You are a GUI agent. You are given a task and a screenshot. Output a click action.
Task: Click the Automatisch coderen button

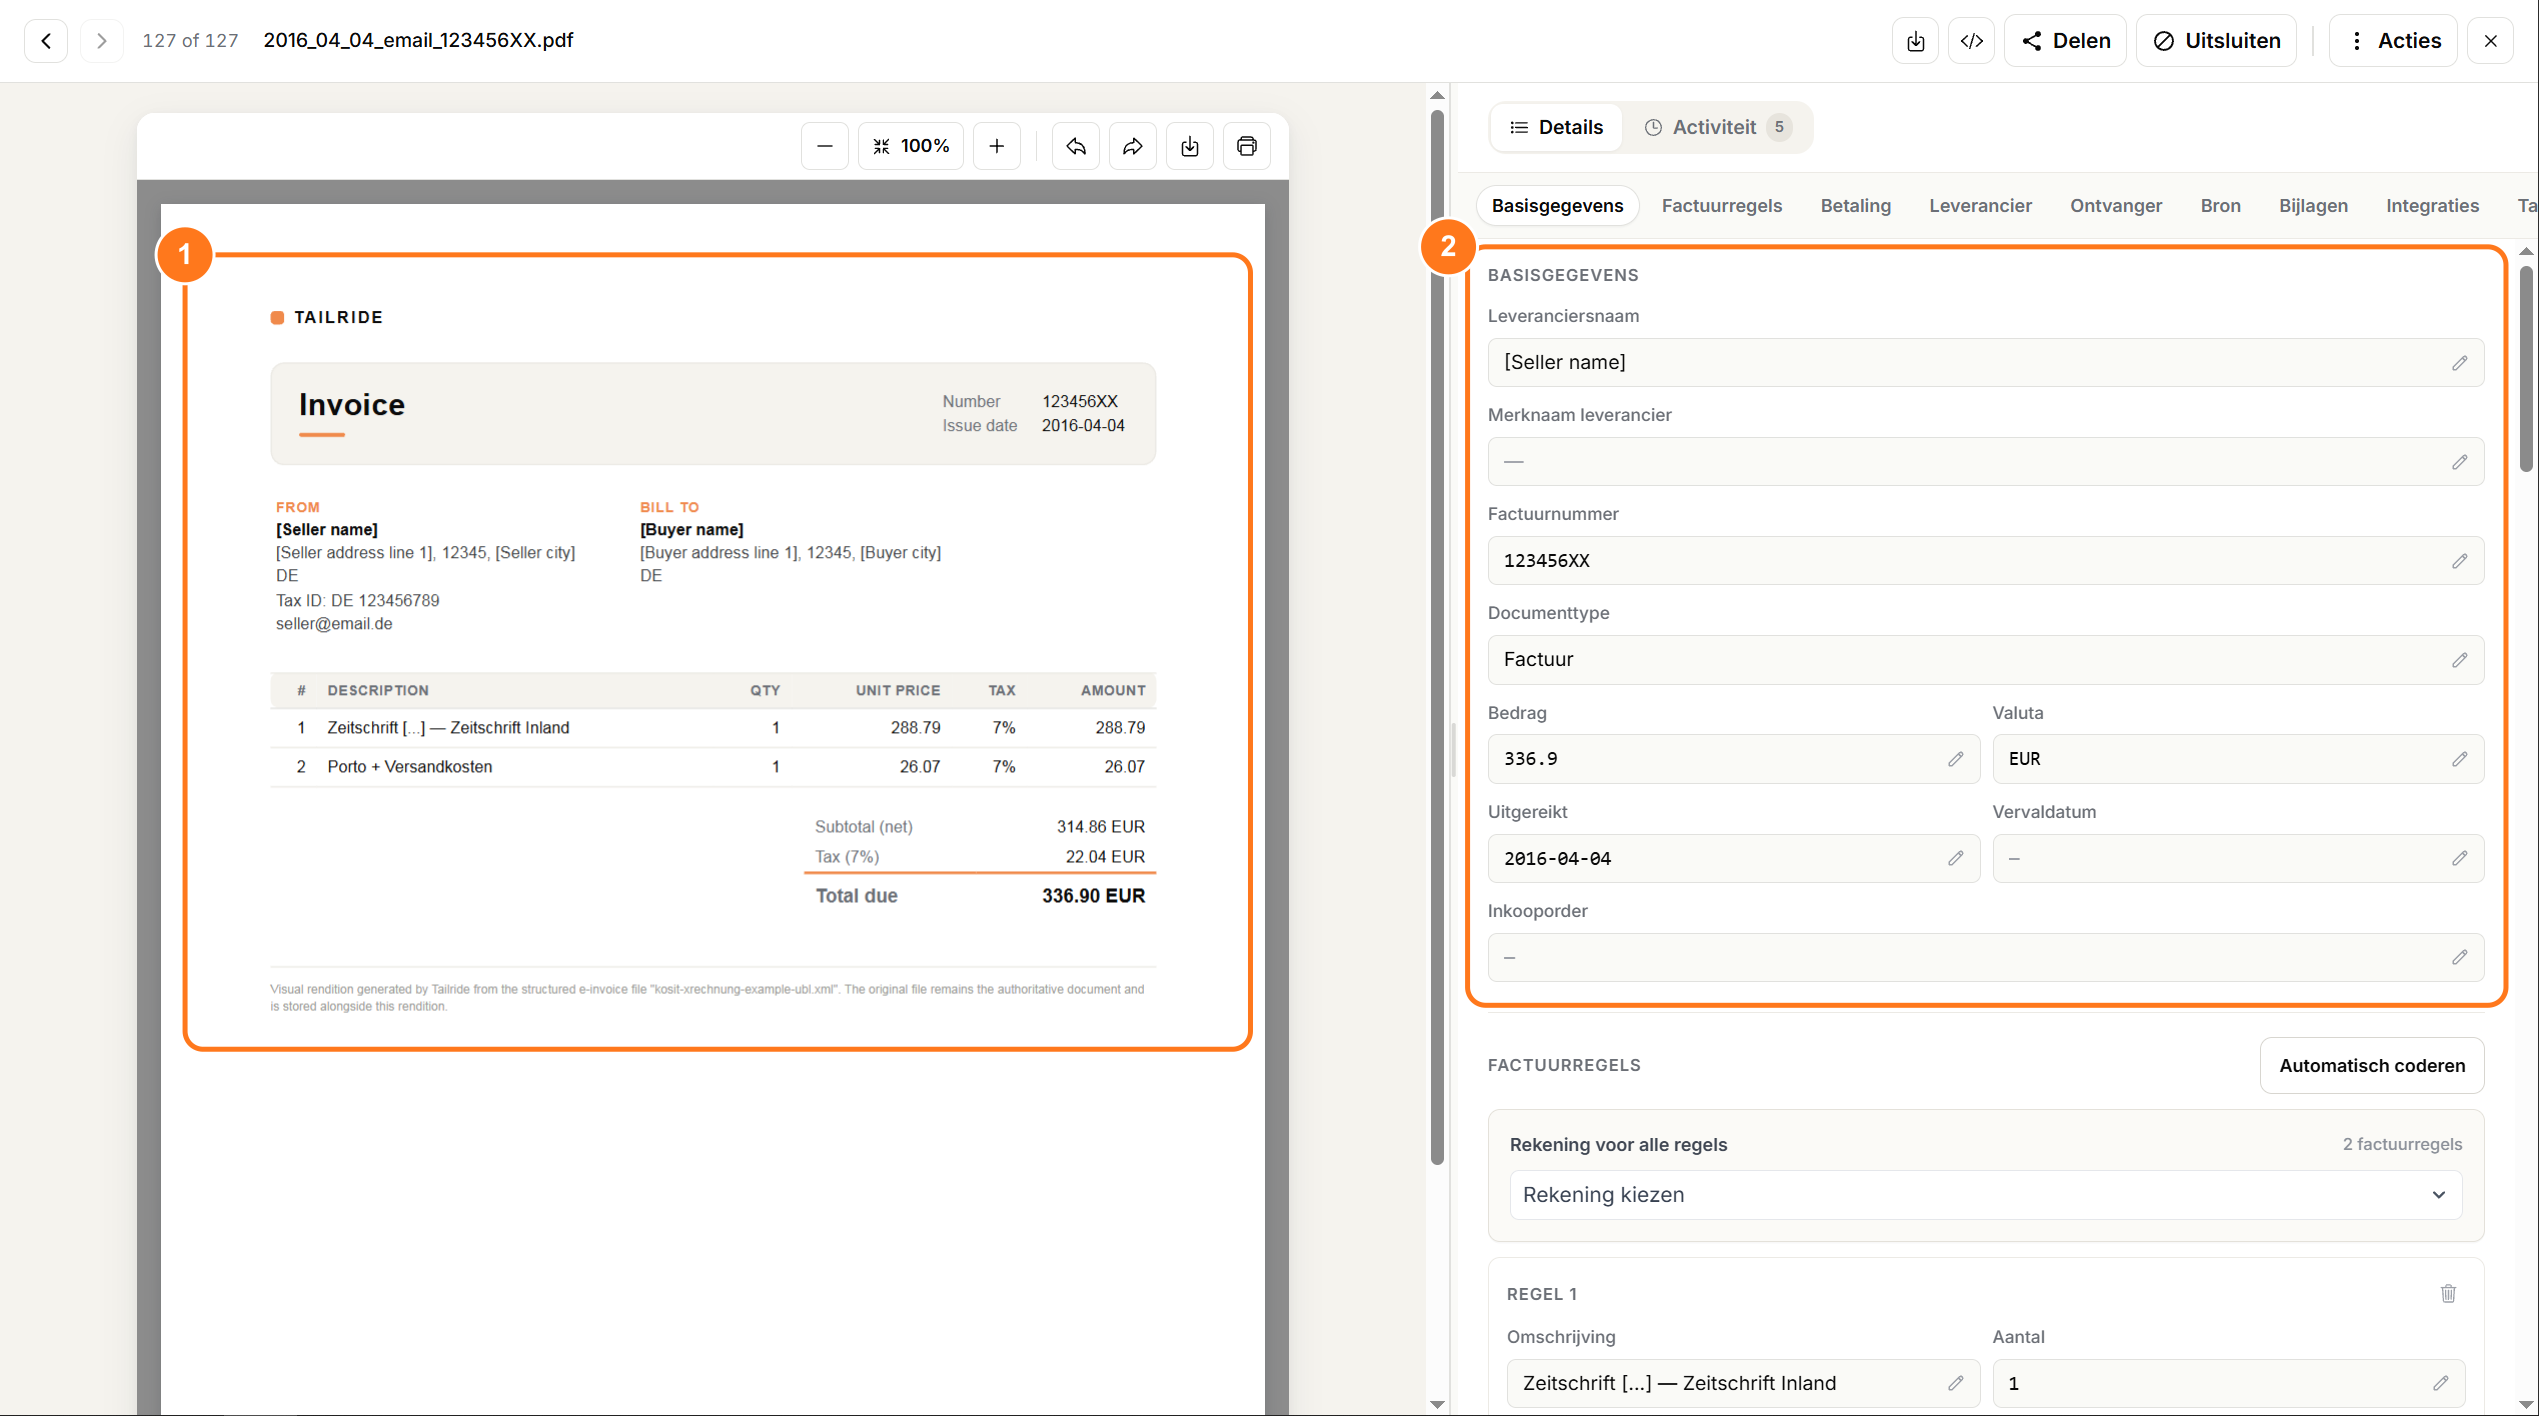coord(2371,1065)
